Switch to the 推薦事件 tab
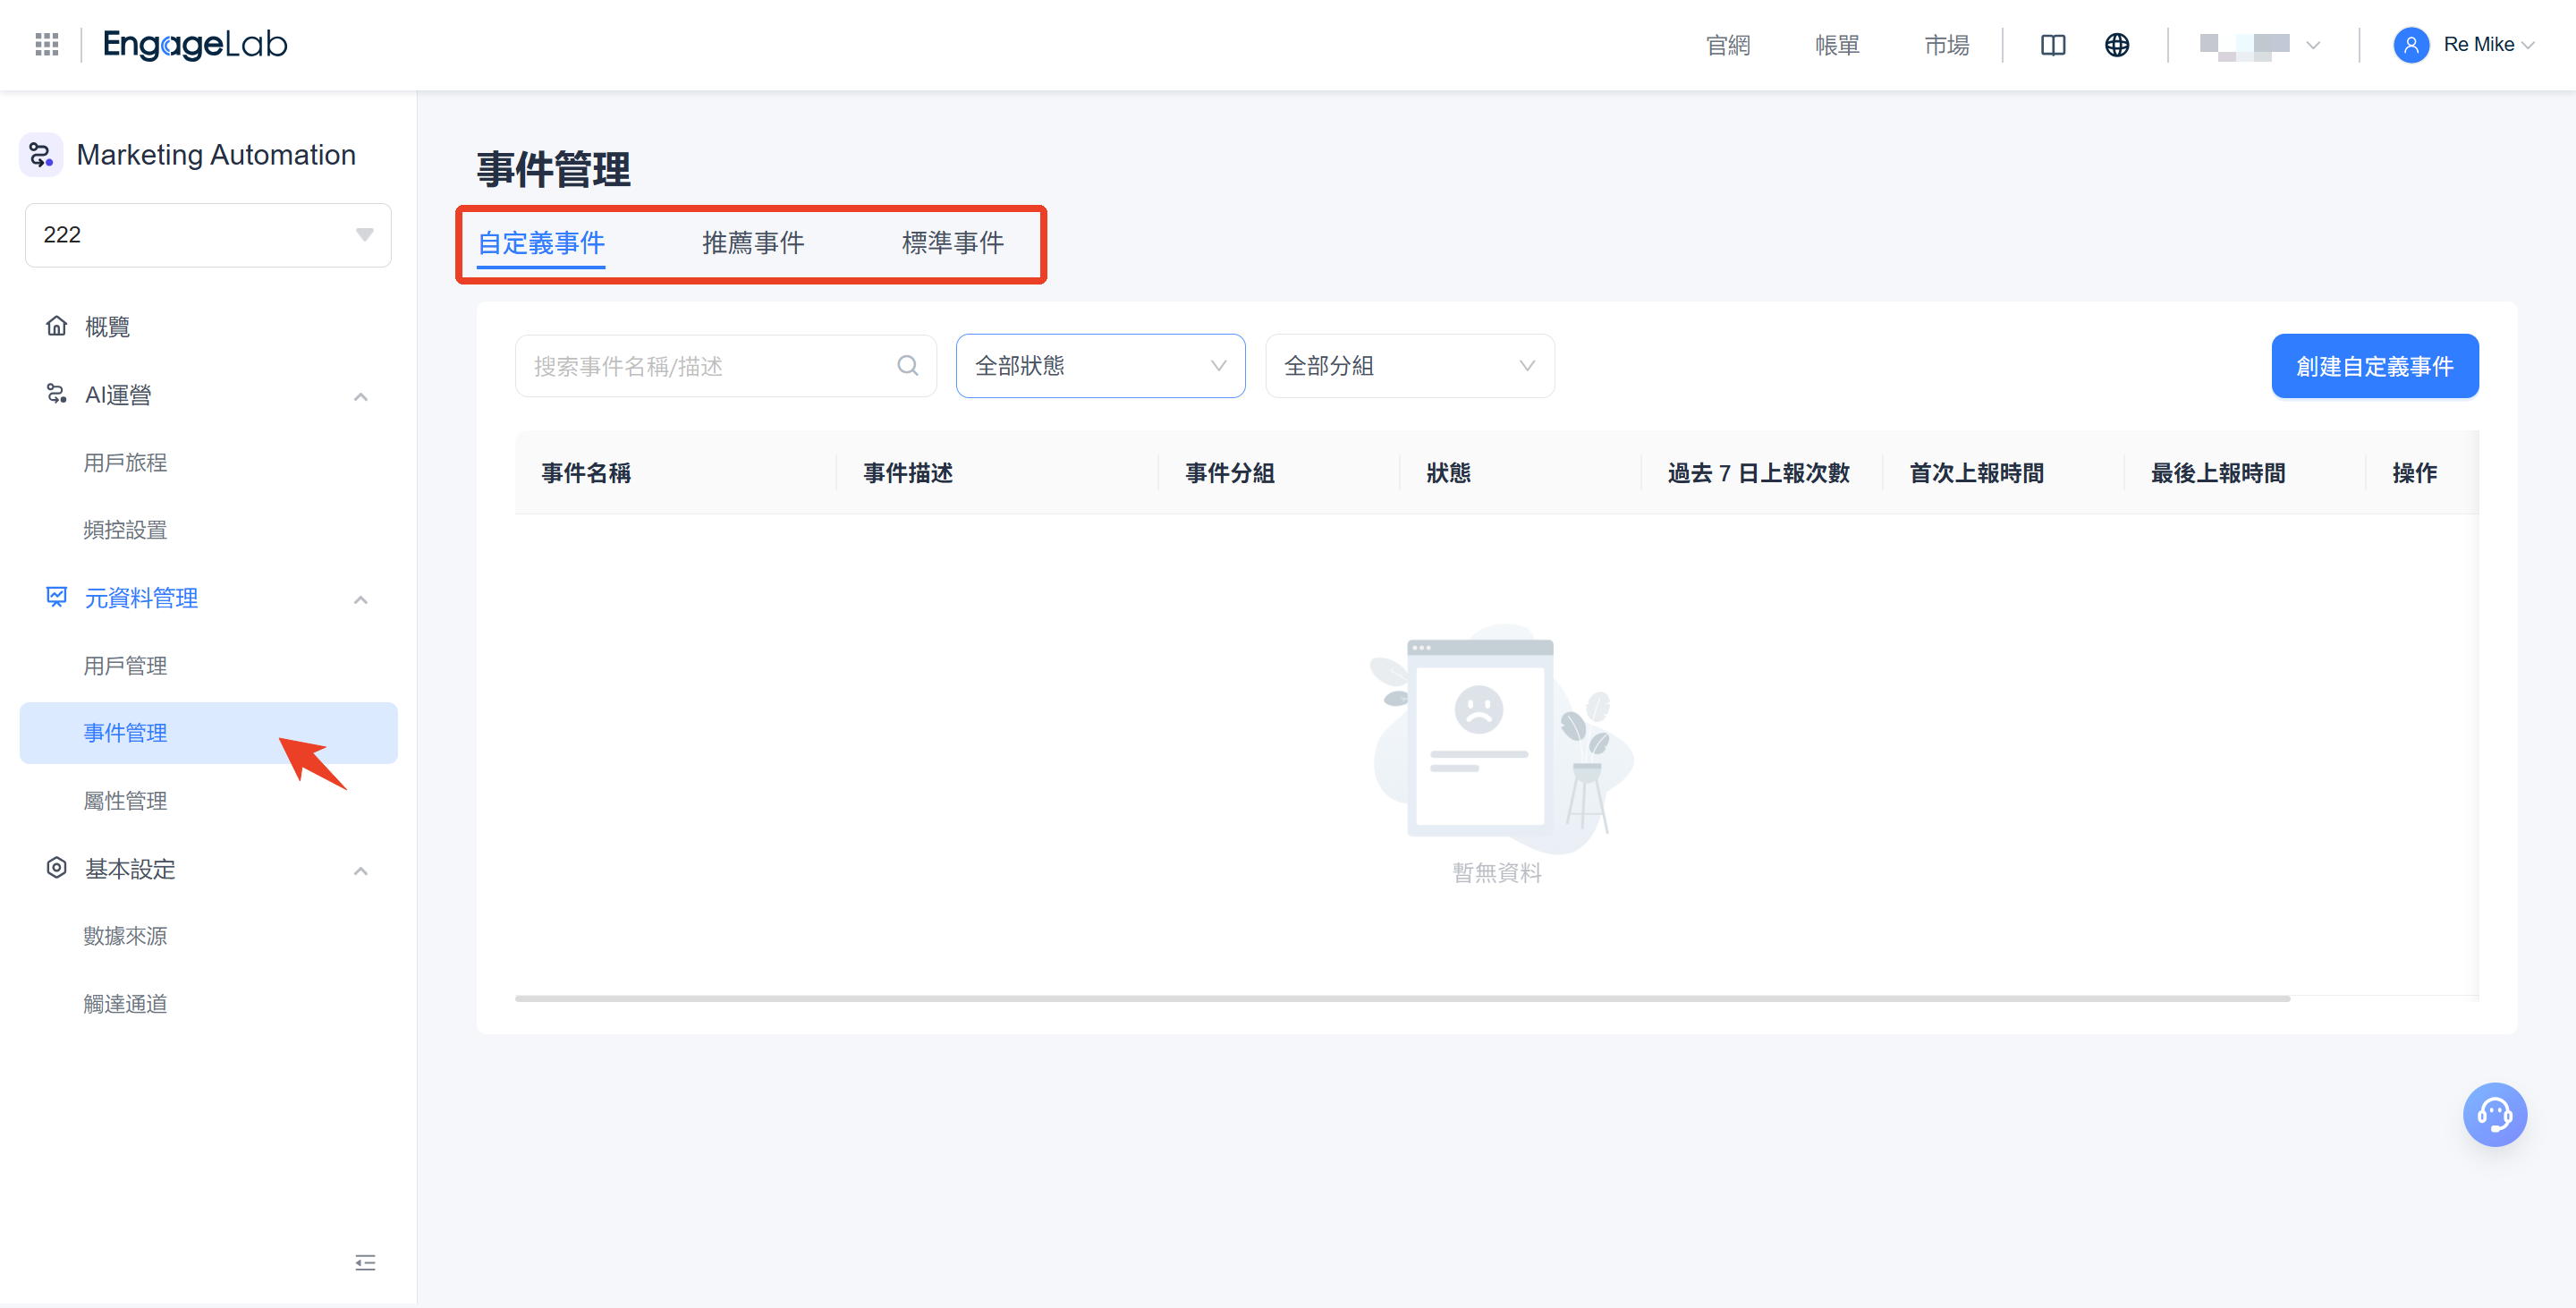The width and height of the screenshot is (2576, 1308). click(x=752, y=243)
